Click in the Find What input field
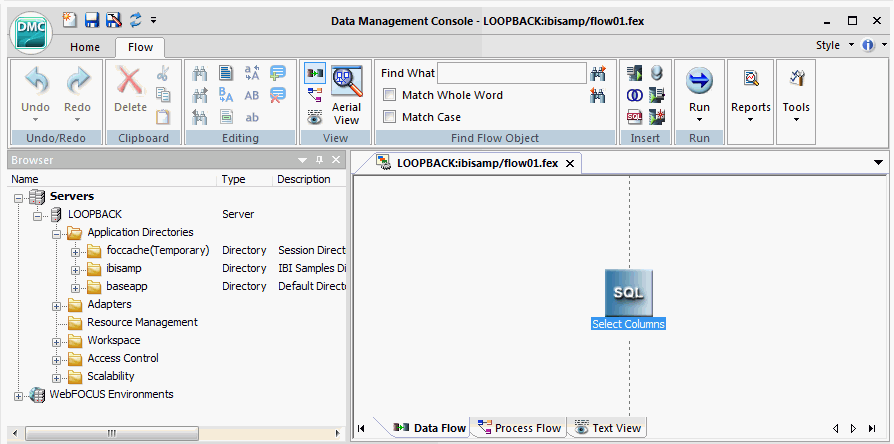894x444 pixels. point(511,73)
